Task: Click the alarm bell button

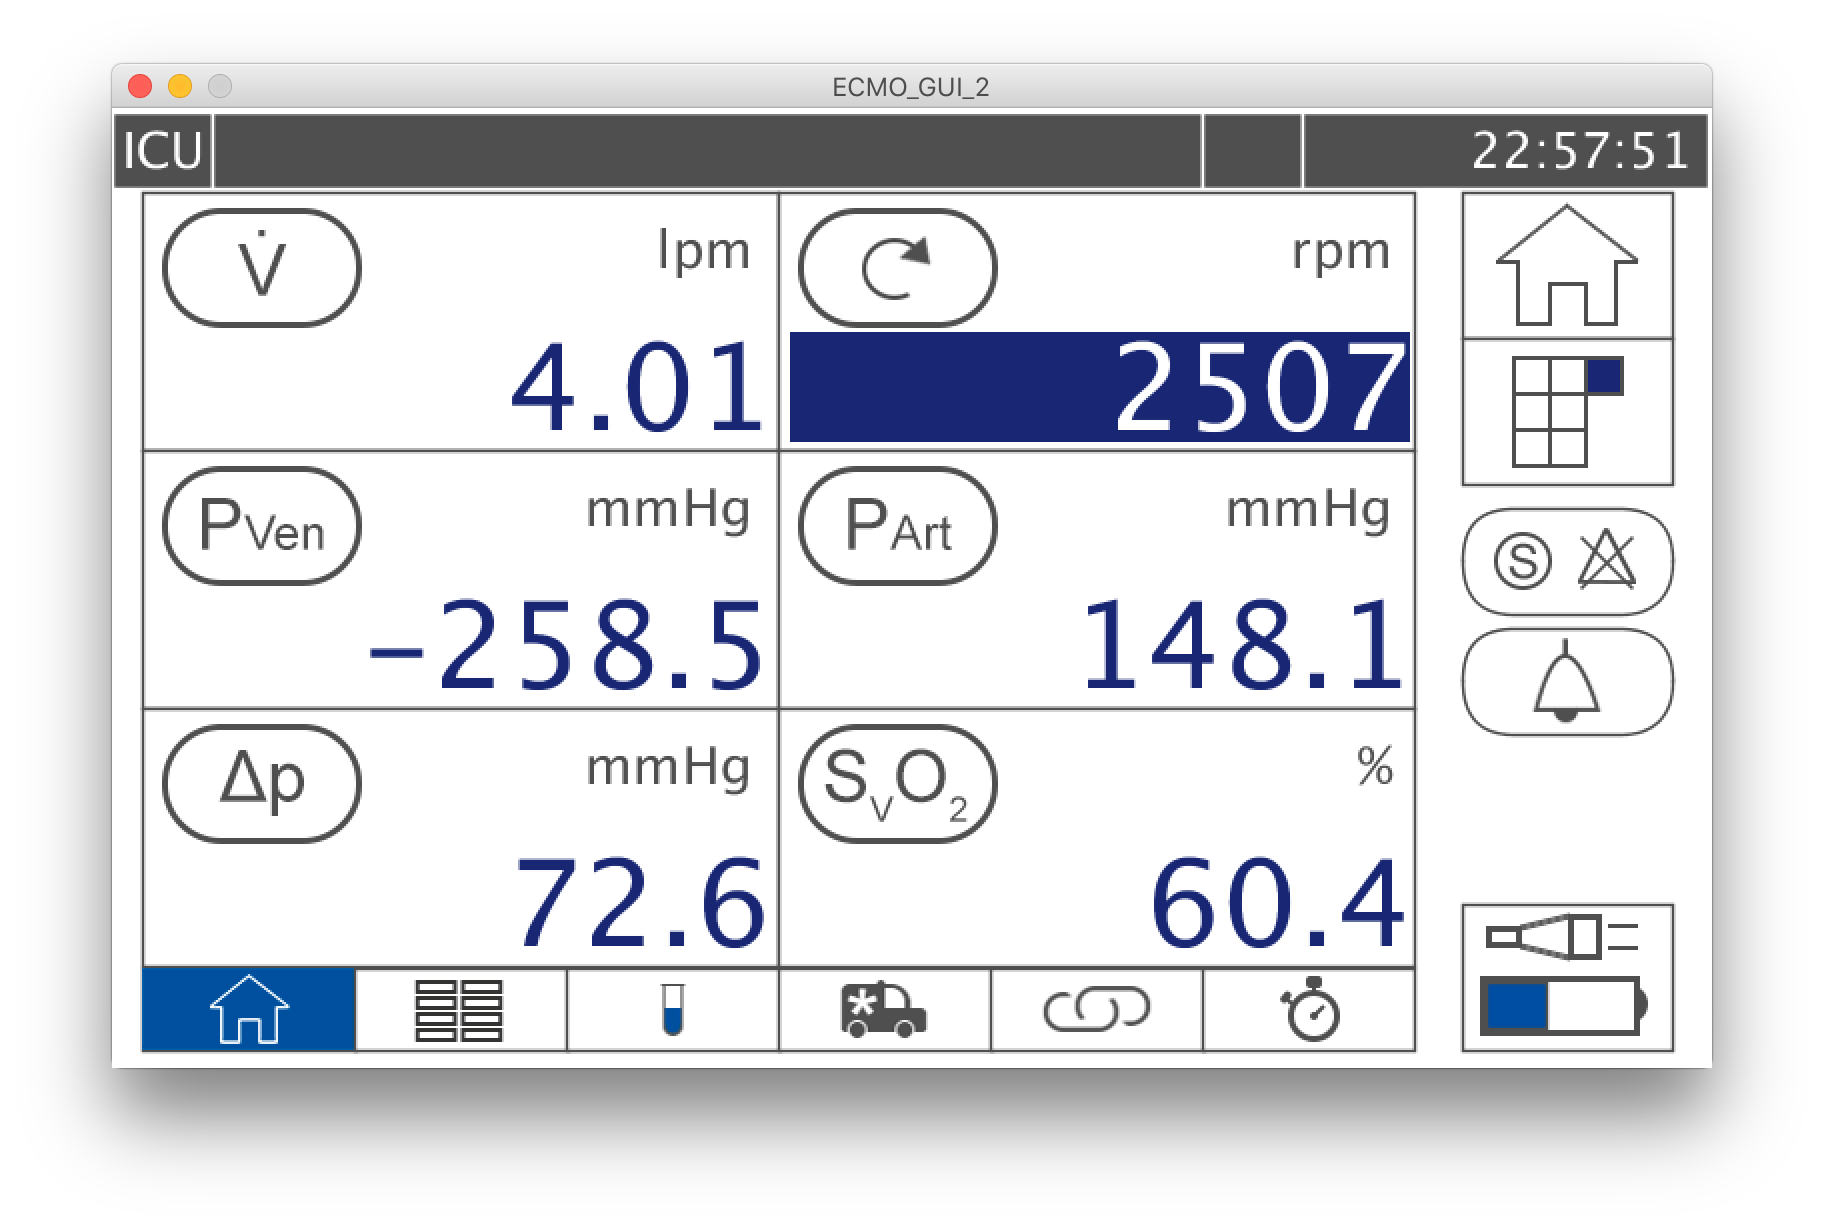Action: pos(1566,682)
